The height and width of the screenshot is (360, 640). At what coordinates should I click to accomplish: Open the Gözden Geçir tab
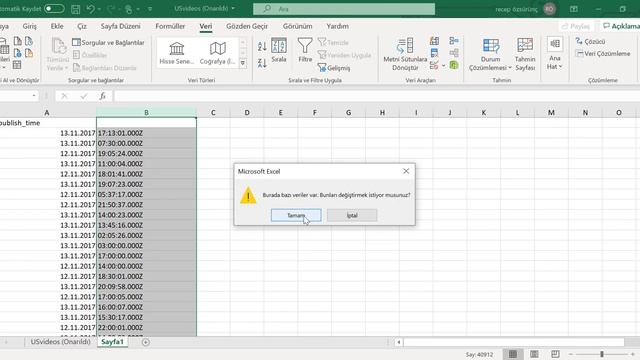pos(247,26)
